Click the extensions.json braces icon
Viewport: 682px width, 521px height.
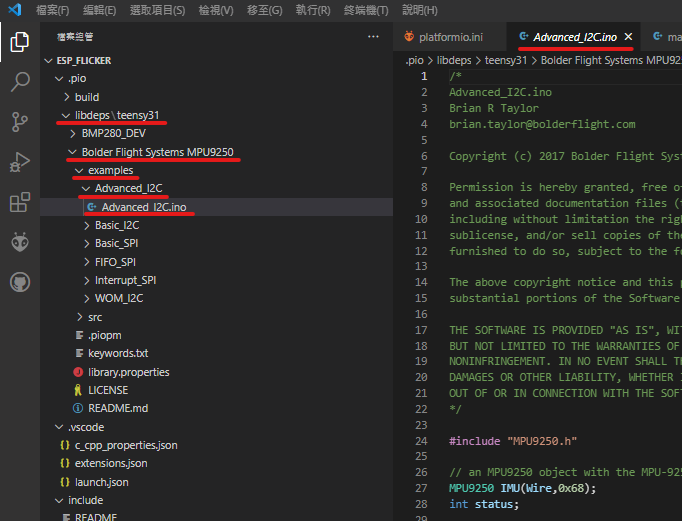tap(65, 463)
